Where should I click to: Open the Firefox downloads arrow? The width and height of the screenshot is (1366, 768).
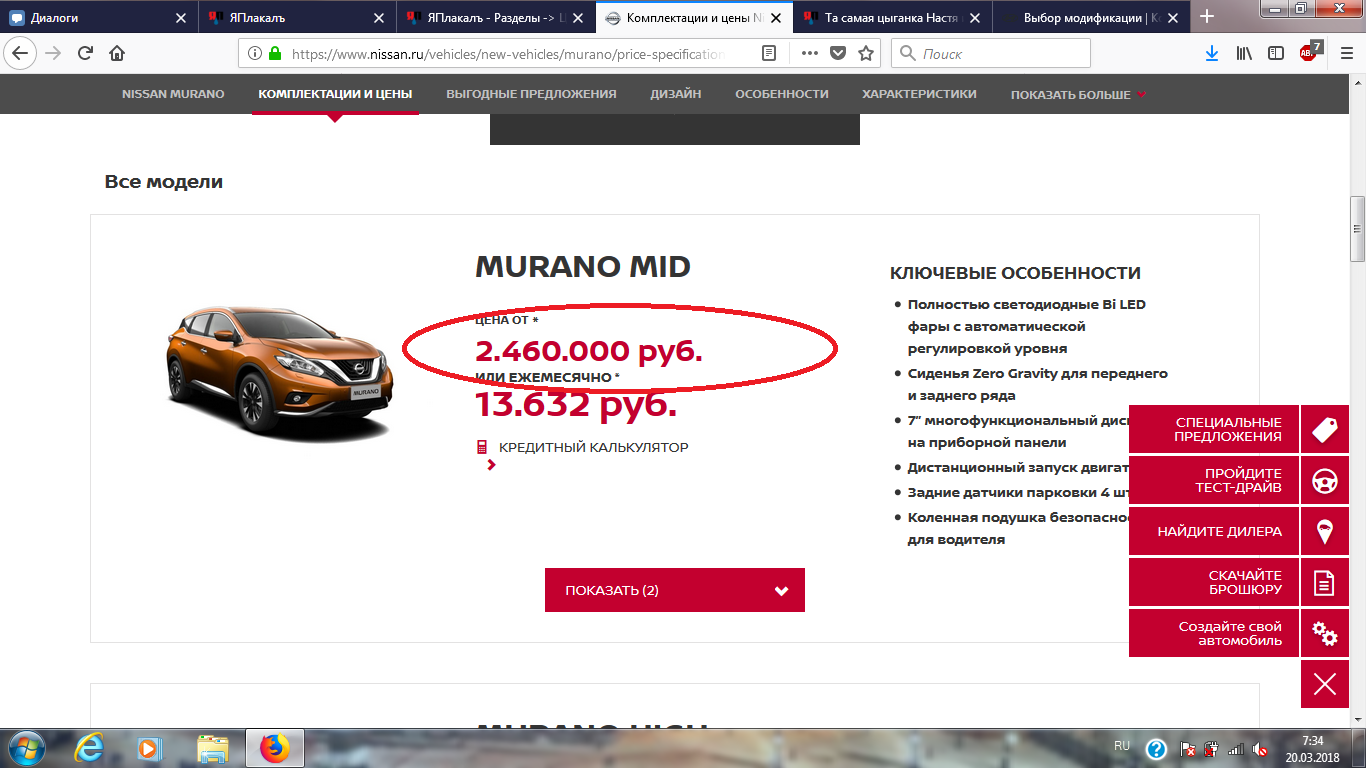pyautogui.click(x=1212, y=54)
